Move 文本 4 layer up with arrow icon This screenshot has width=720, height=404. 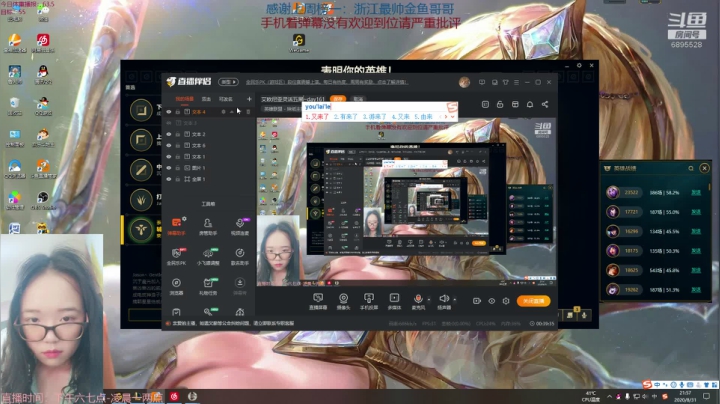232,112
